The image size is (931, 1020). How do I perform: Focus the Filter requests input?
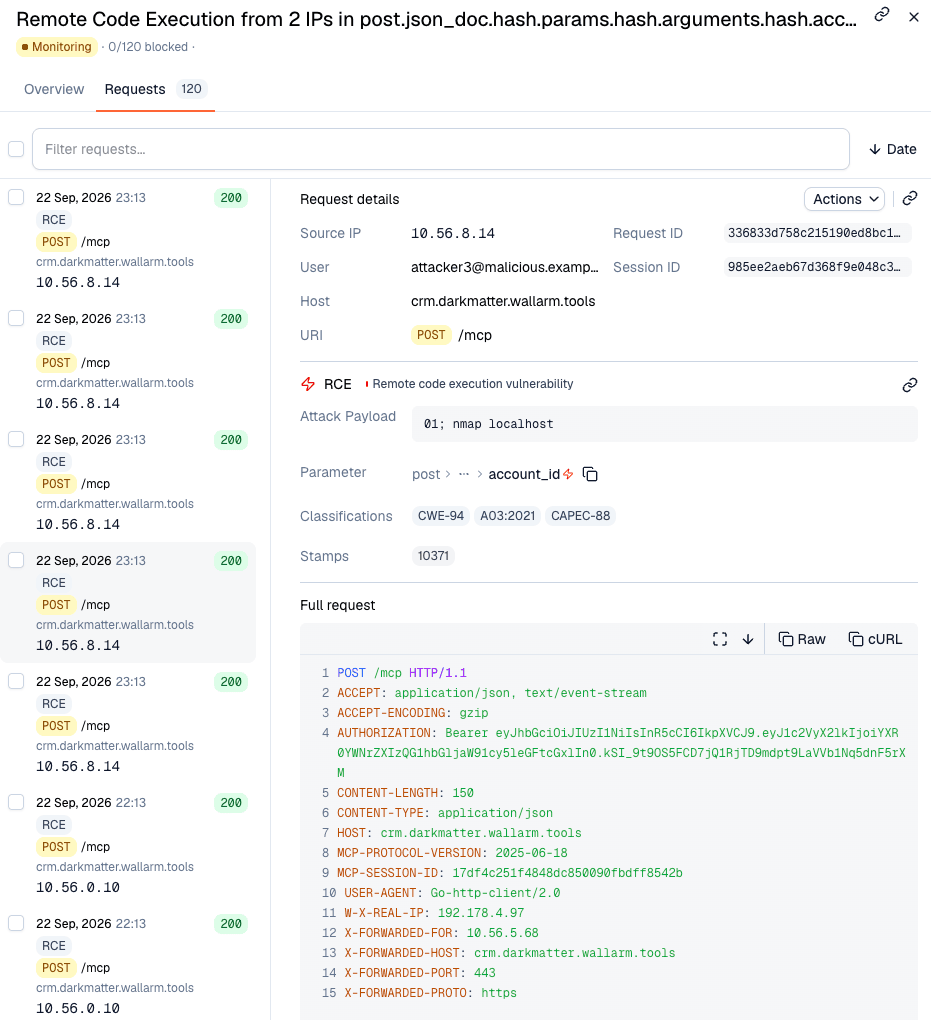click(x=440, y=149)
